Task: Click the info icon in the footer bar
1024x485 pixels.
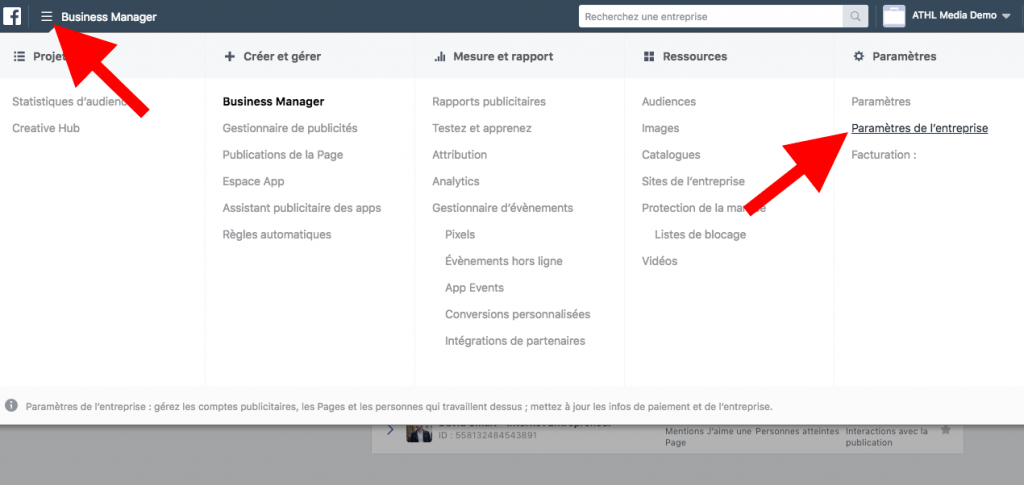Action: (11, 406)
